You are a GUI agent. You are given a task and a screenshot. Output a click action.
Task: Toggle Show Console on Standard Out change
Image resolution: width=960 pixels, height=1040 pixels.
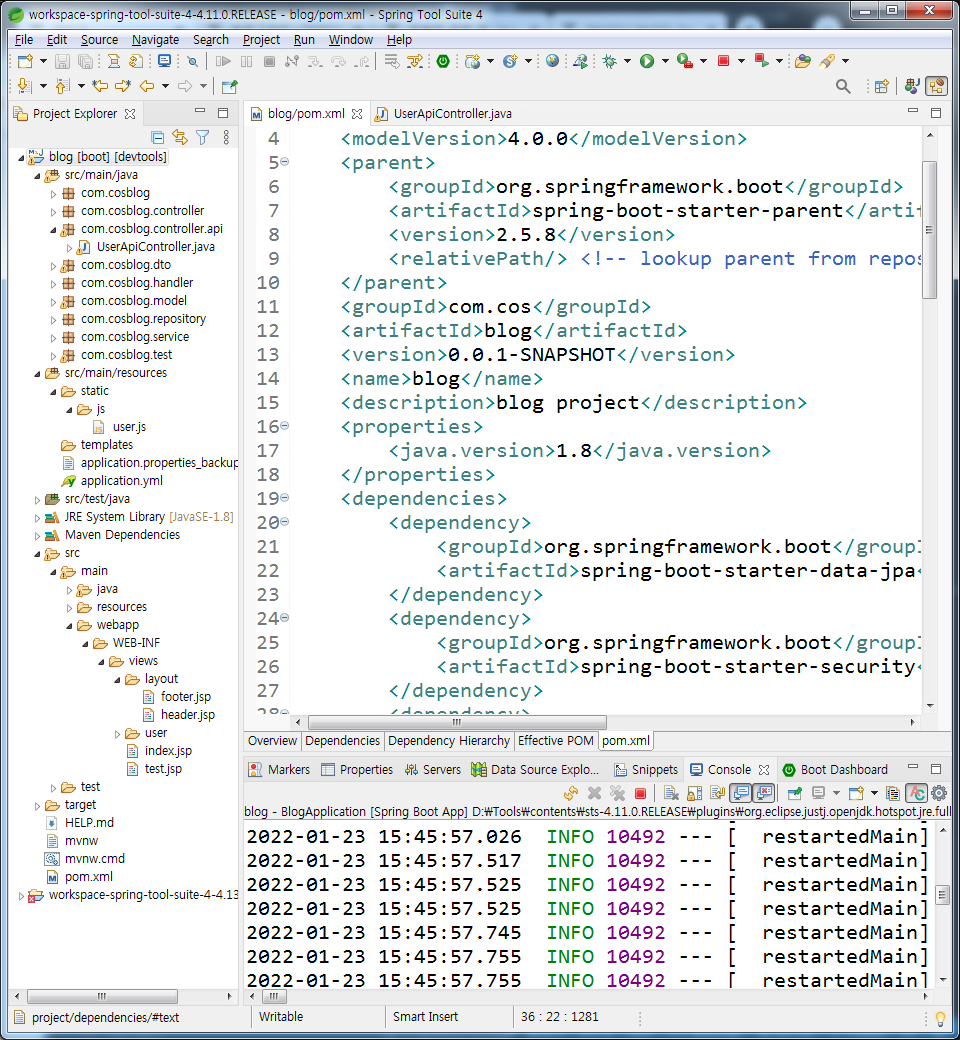[740, 793]
